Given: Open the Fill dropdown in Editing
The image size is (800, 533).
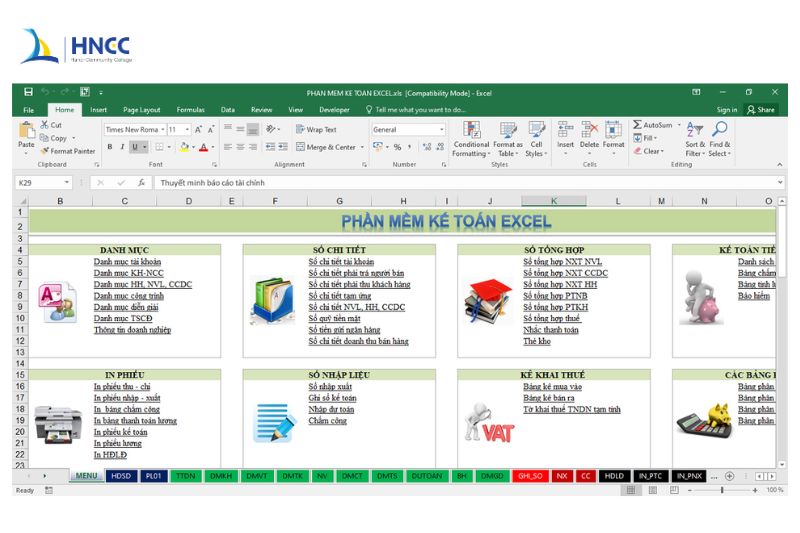Looking at the screenshot, I should point(645,138).
